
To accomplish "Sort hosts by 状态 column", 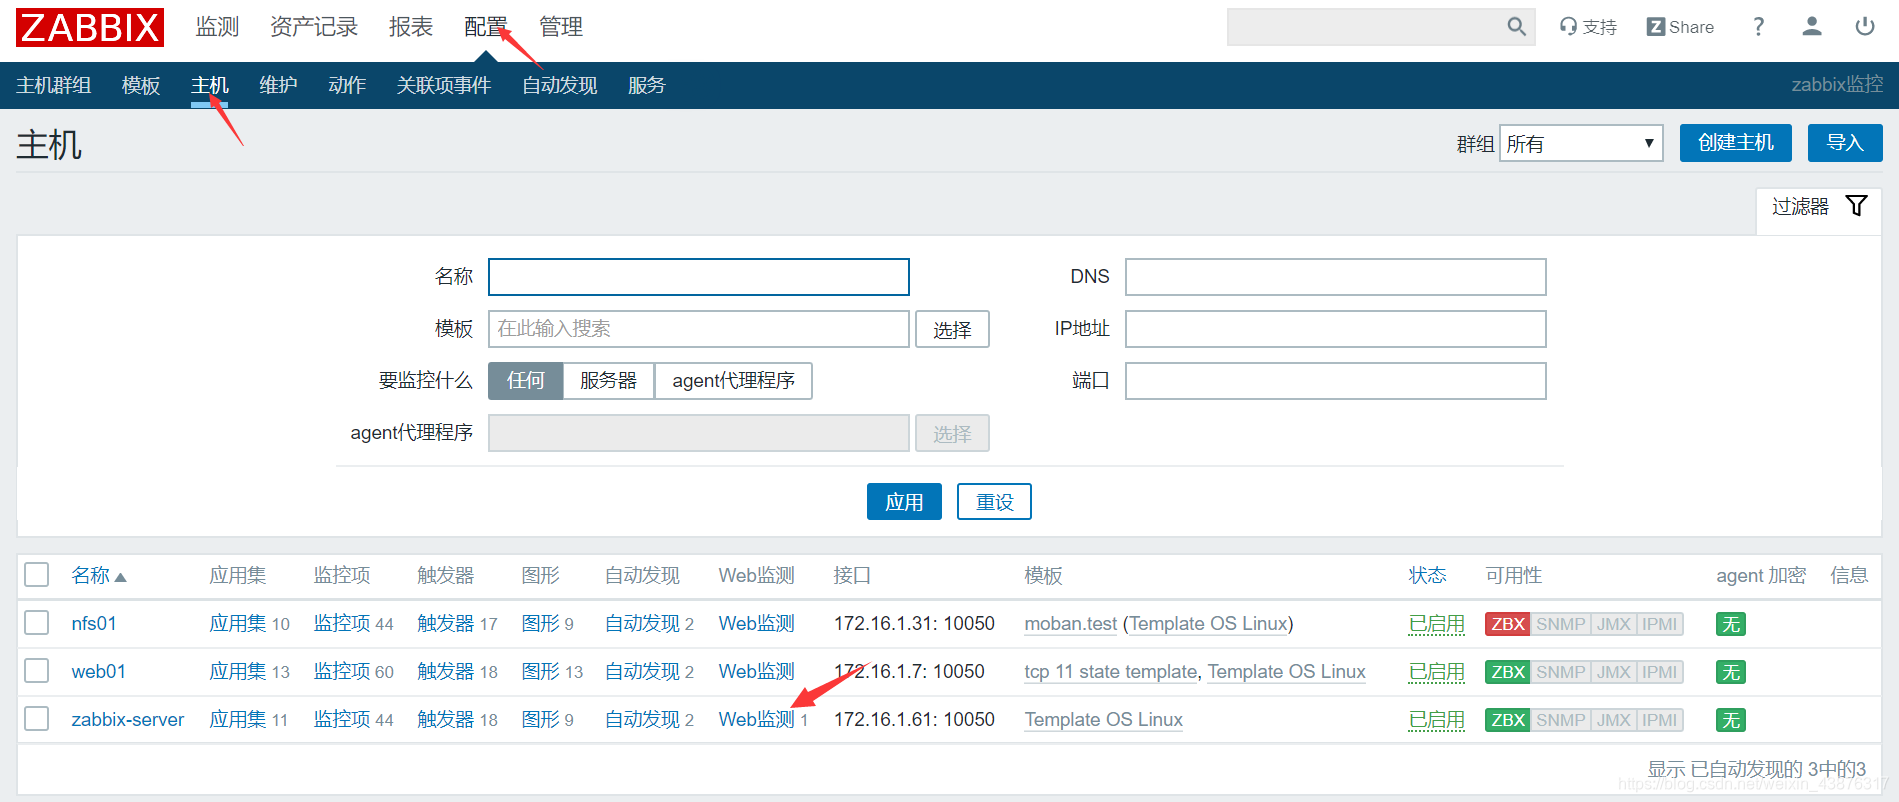I will [x=1427, y=576].
